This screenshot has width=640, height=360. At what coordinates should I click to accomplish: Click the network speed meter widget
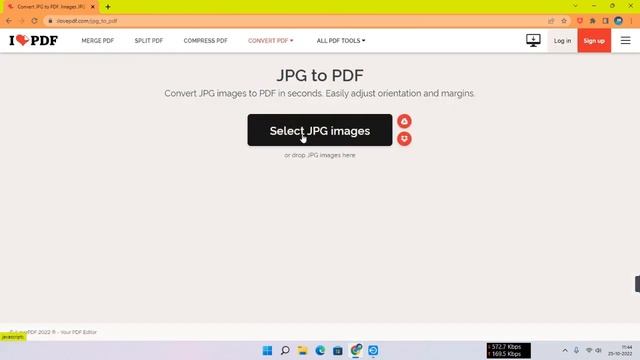click(509, 350)
